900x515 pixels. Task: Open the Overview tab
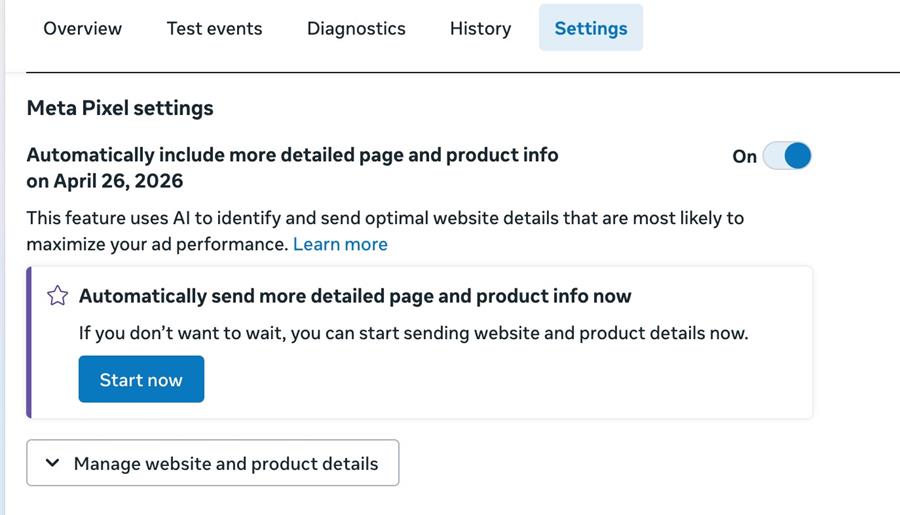point(83,28)
